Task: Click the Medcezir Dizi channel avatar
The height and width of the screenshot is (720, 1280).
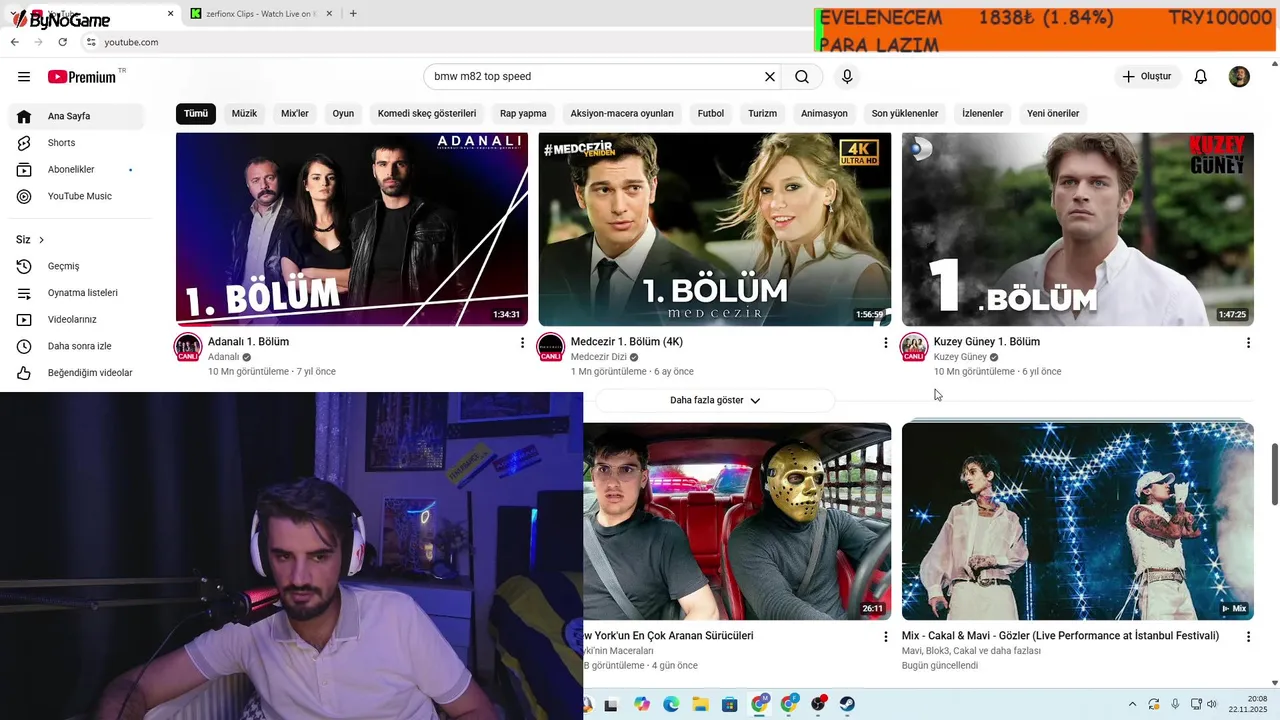Action: (x=551, y=348)
